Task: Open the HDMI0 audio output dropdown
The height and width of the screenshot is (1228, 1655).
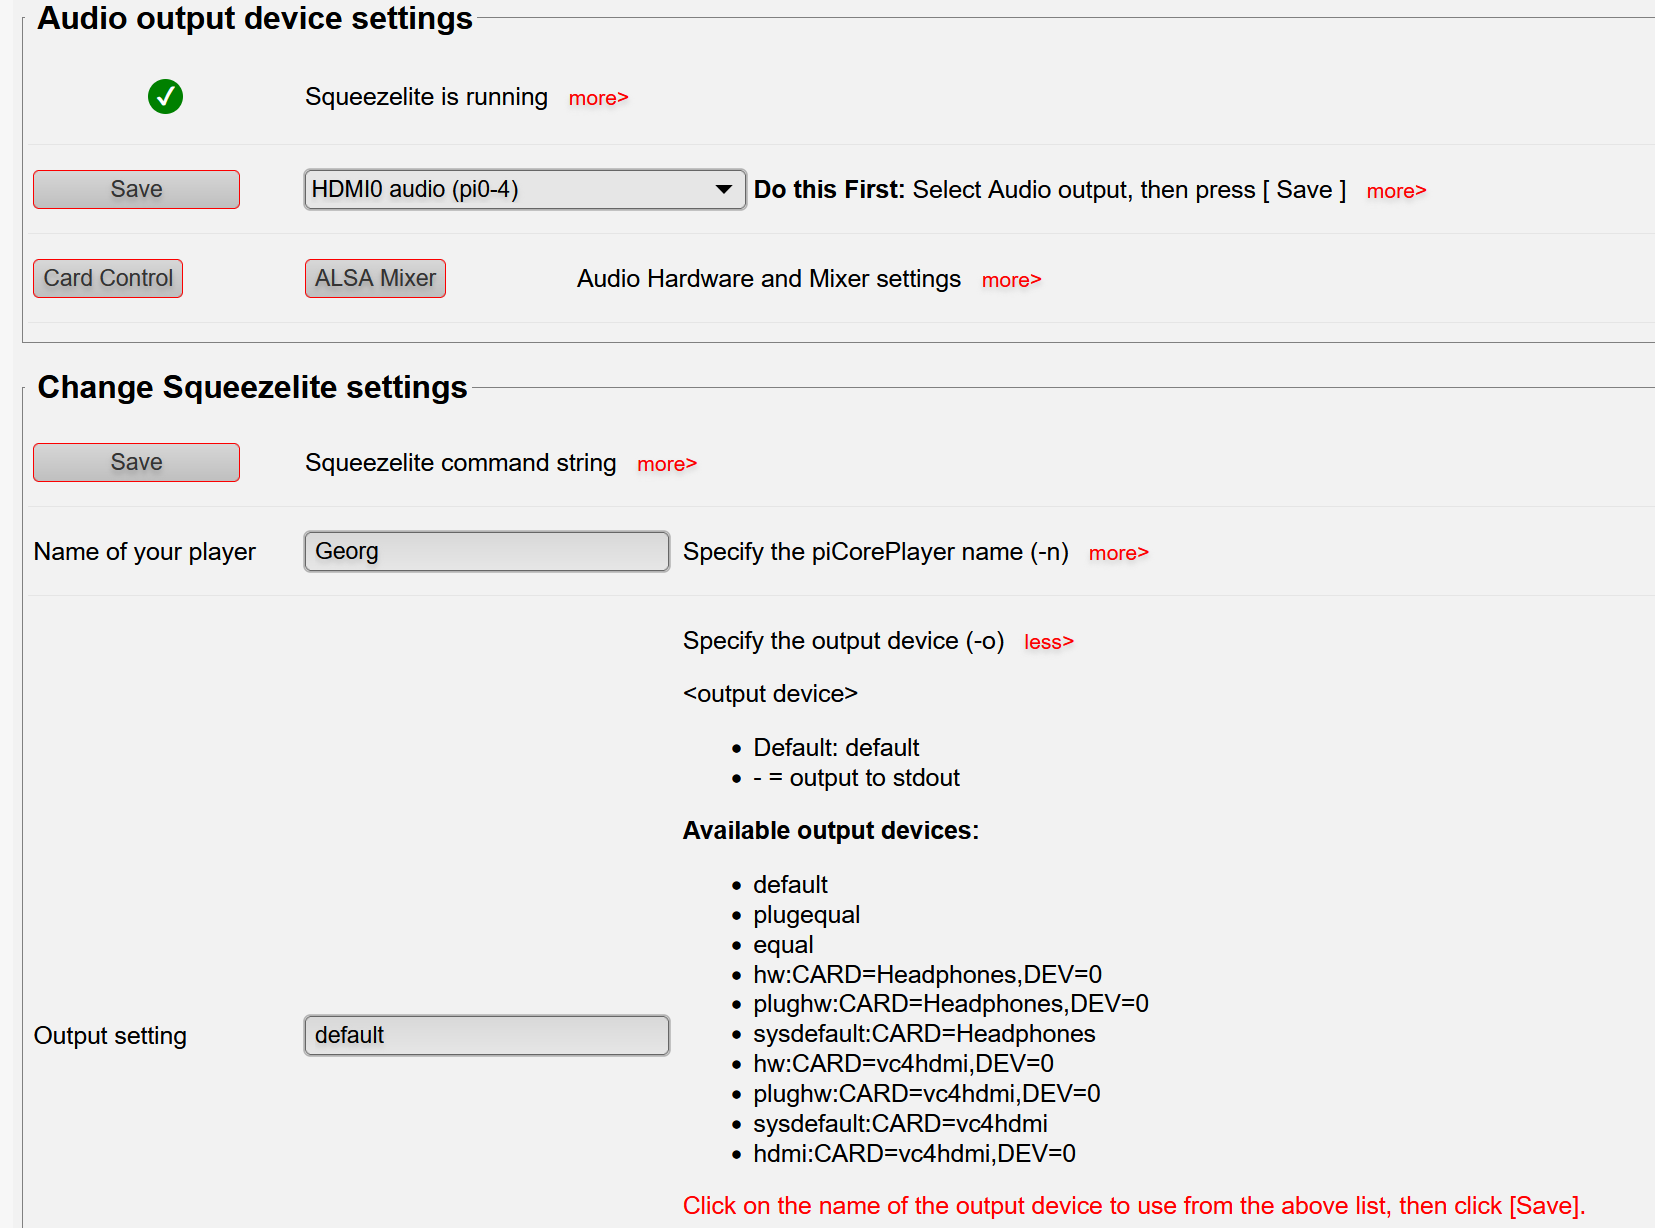Action: pyautogui.click(x=525, y=189)
